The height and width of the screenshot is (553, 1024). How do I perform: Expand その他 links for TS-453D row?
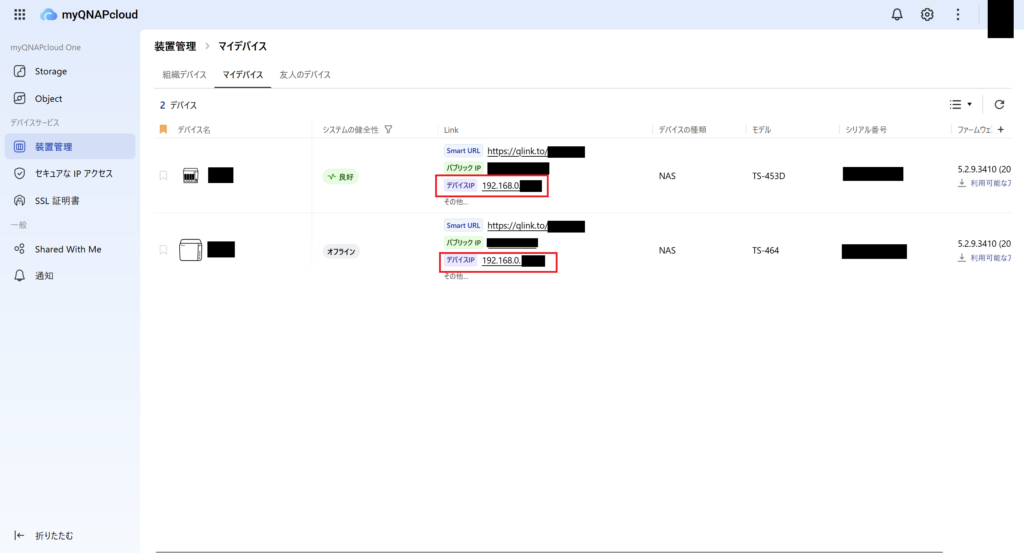tap(456, 202)
